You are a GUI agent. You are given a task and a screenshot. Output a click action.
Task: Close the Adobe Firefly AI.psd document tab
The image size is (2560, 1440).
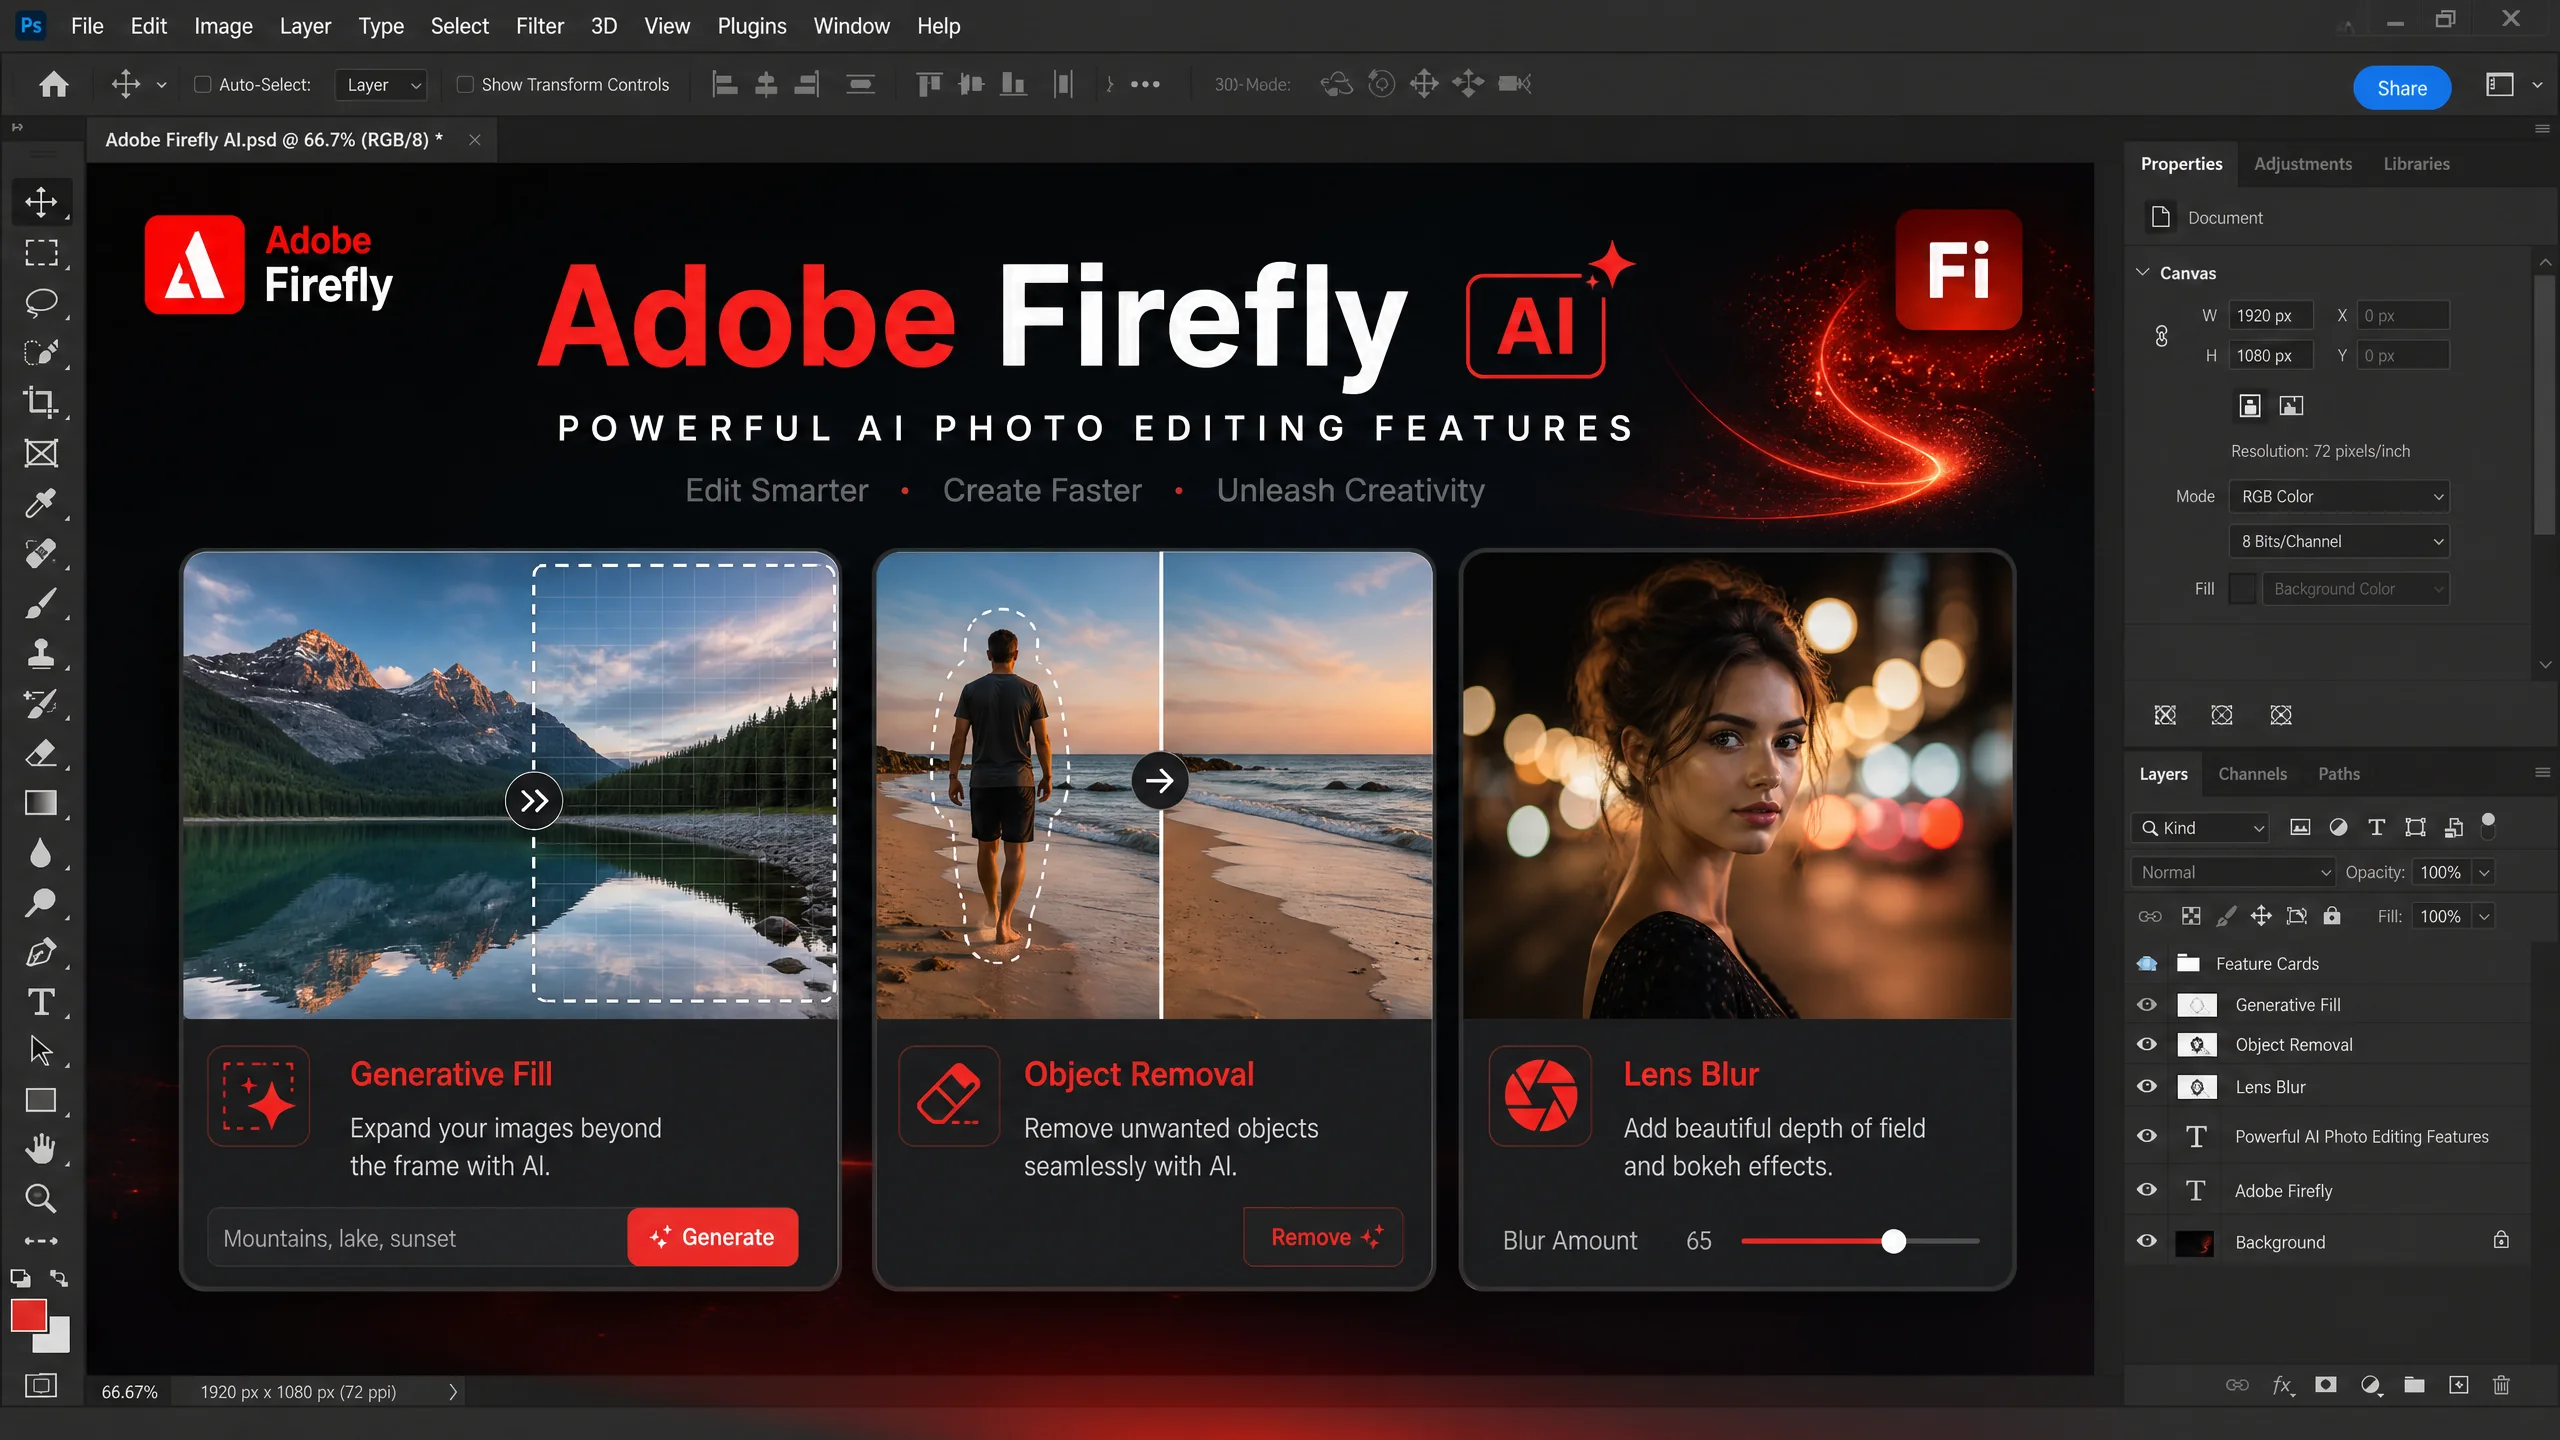(x=475, y=140)
